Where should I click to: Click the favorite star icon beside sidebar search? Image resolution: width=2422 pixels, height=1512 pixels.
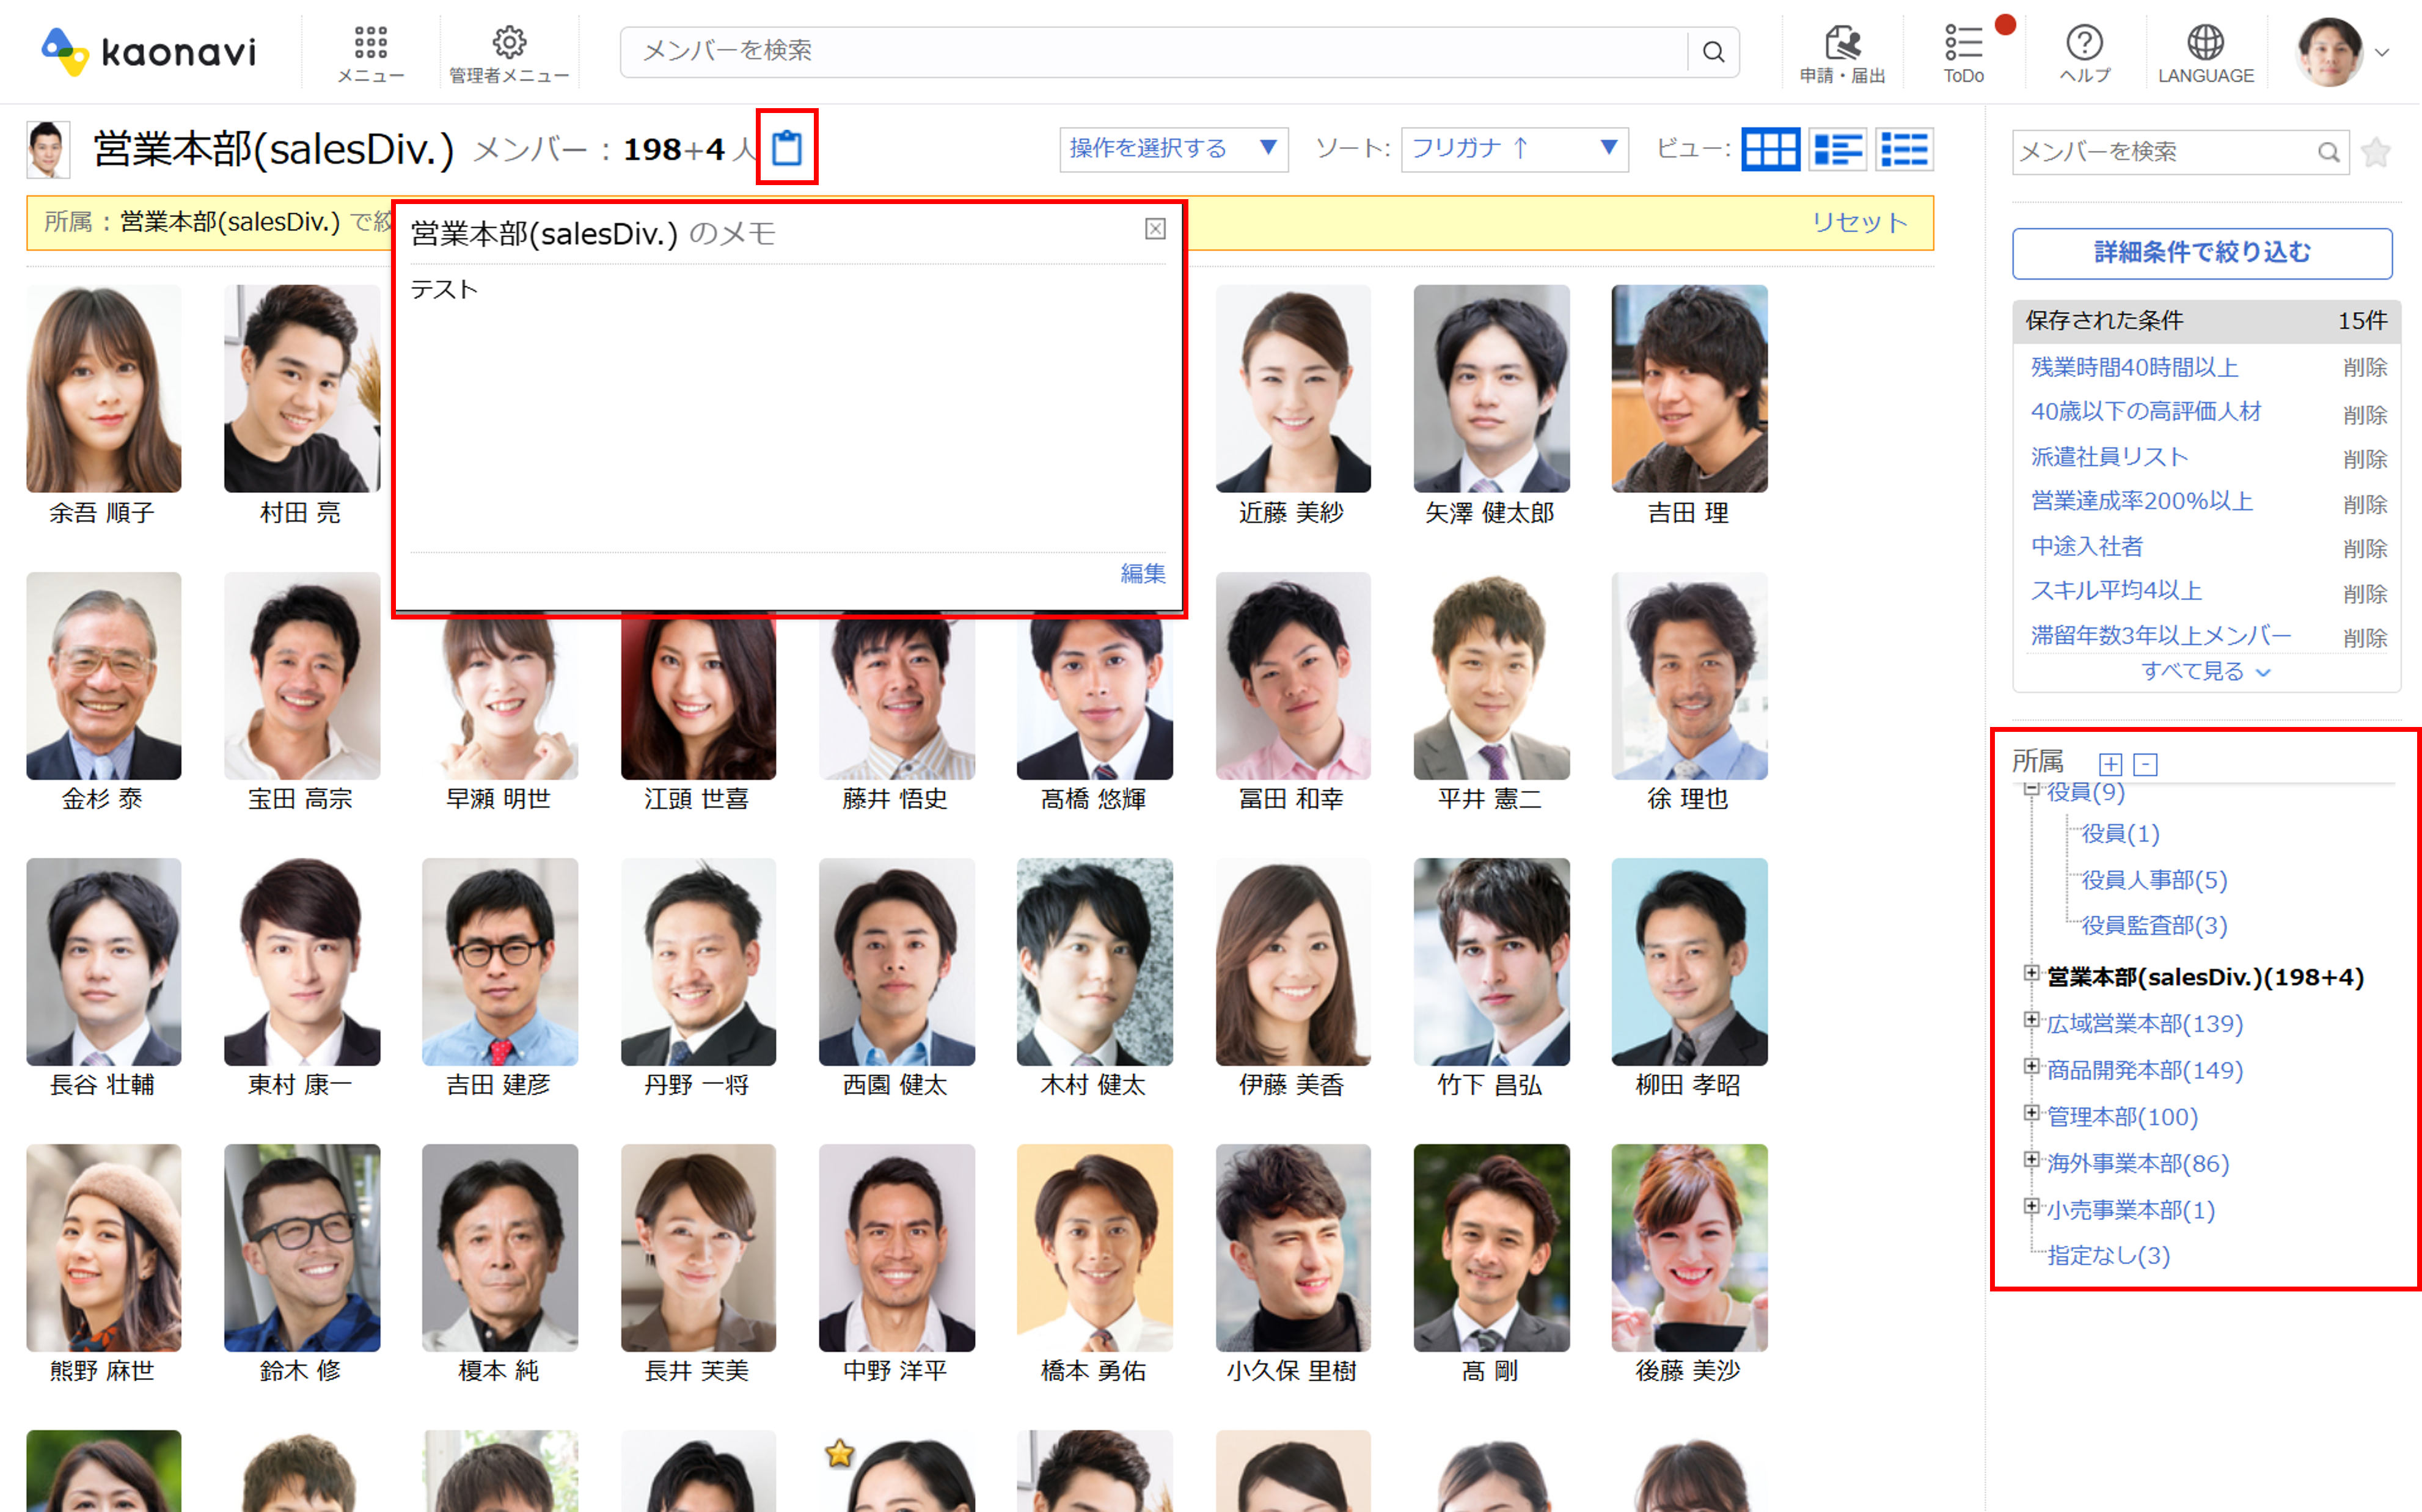pos(2376,152)
